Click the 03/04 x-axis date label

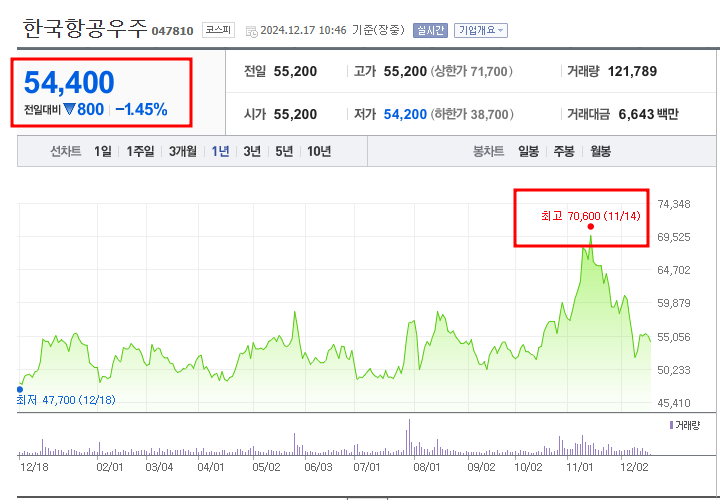click(159, 467)
